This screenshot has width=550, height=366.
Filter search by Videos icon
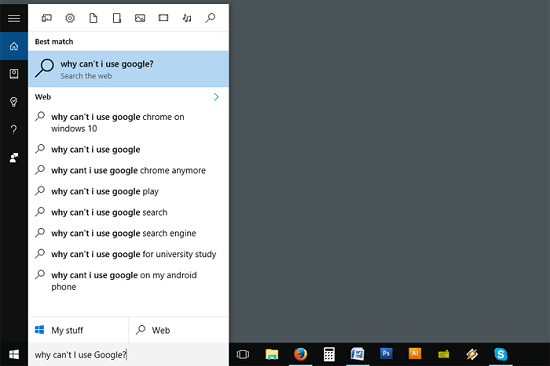tap(163, 18)
